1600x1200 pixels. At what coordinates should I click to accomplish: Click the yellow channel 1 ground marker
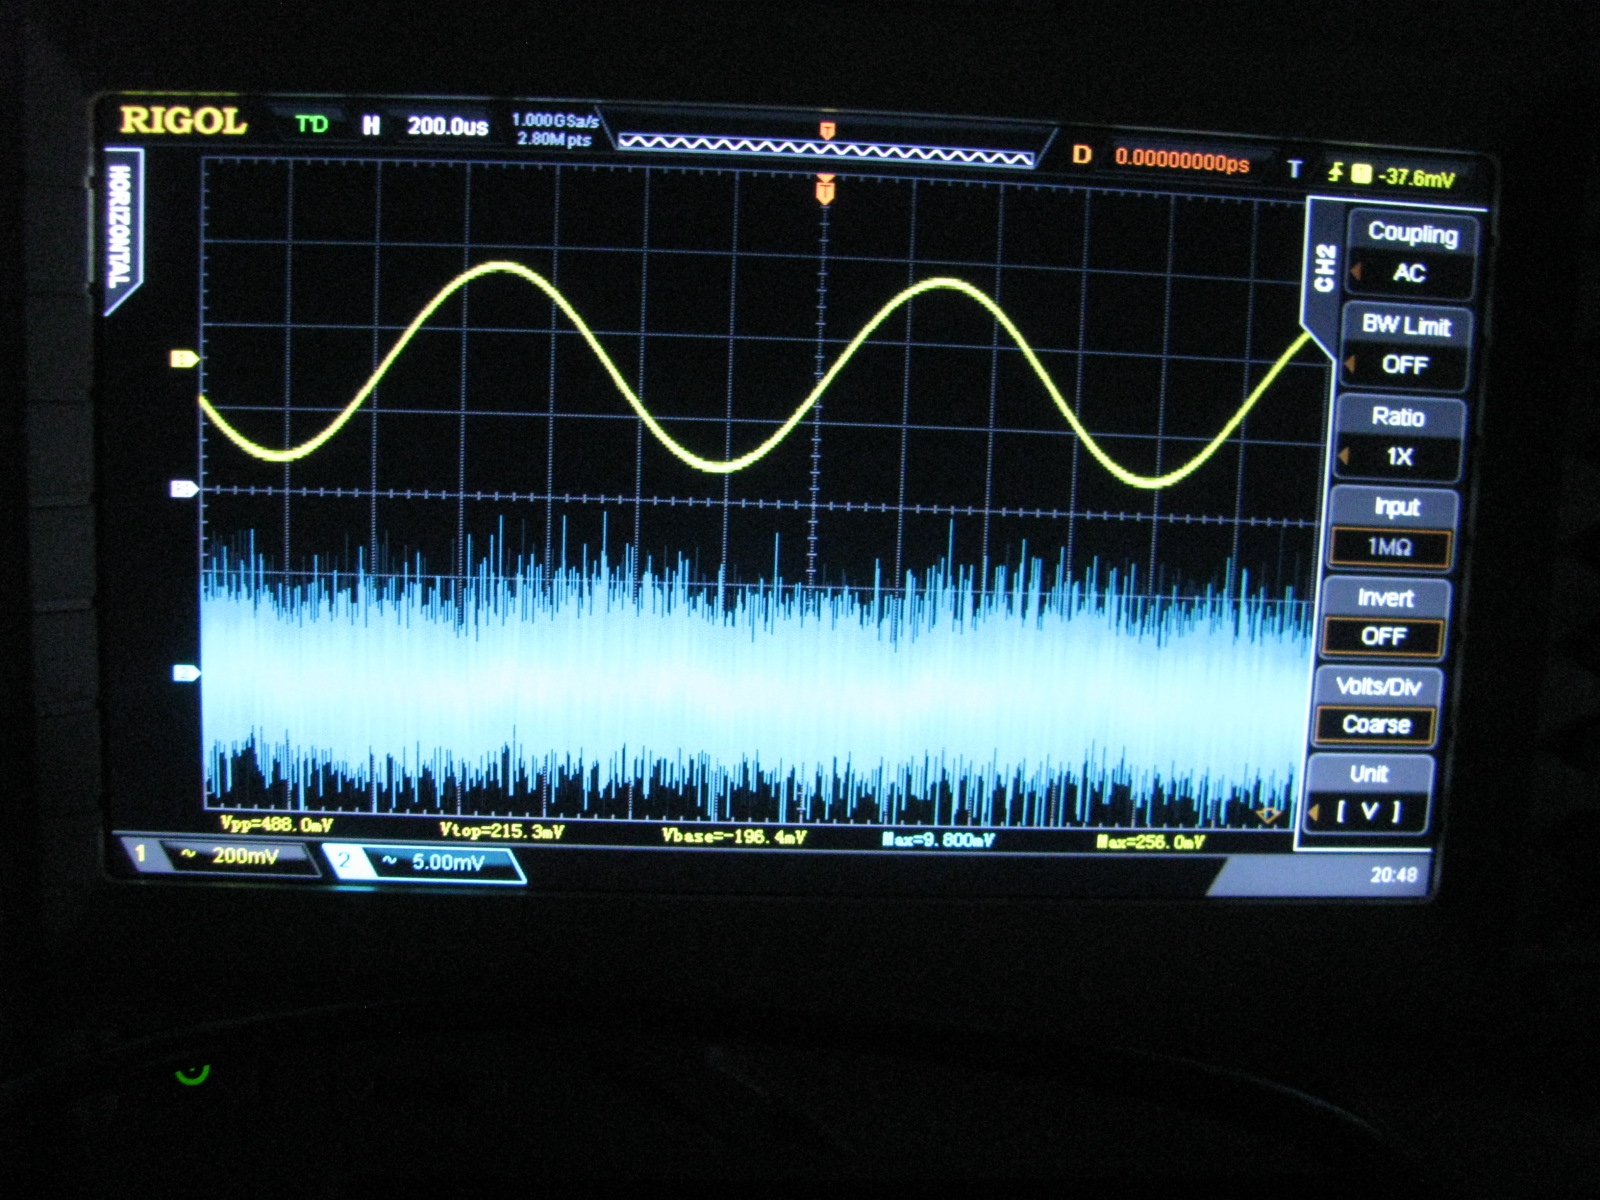pyautogui.click(x=184, y=359)
